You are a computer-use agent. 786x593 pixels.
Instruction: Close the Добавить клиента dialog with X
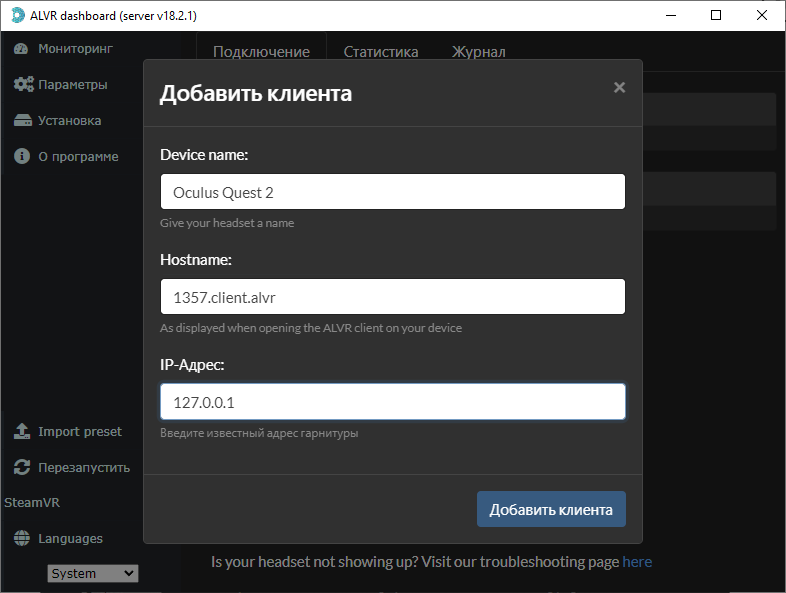[620, 87]
